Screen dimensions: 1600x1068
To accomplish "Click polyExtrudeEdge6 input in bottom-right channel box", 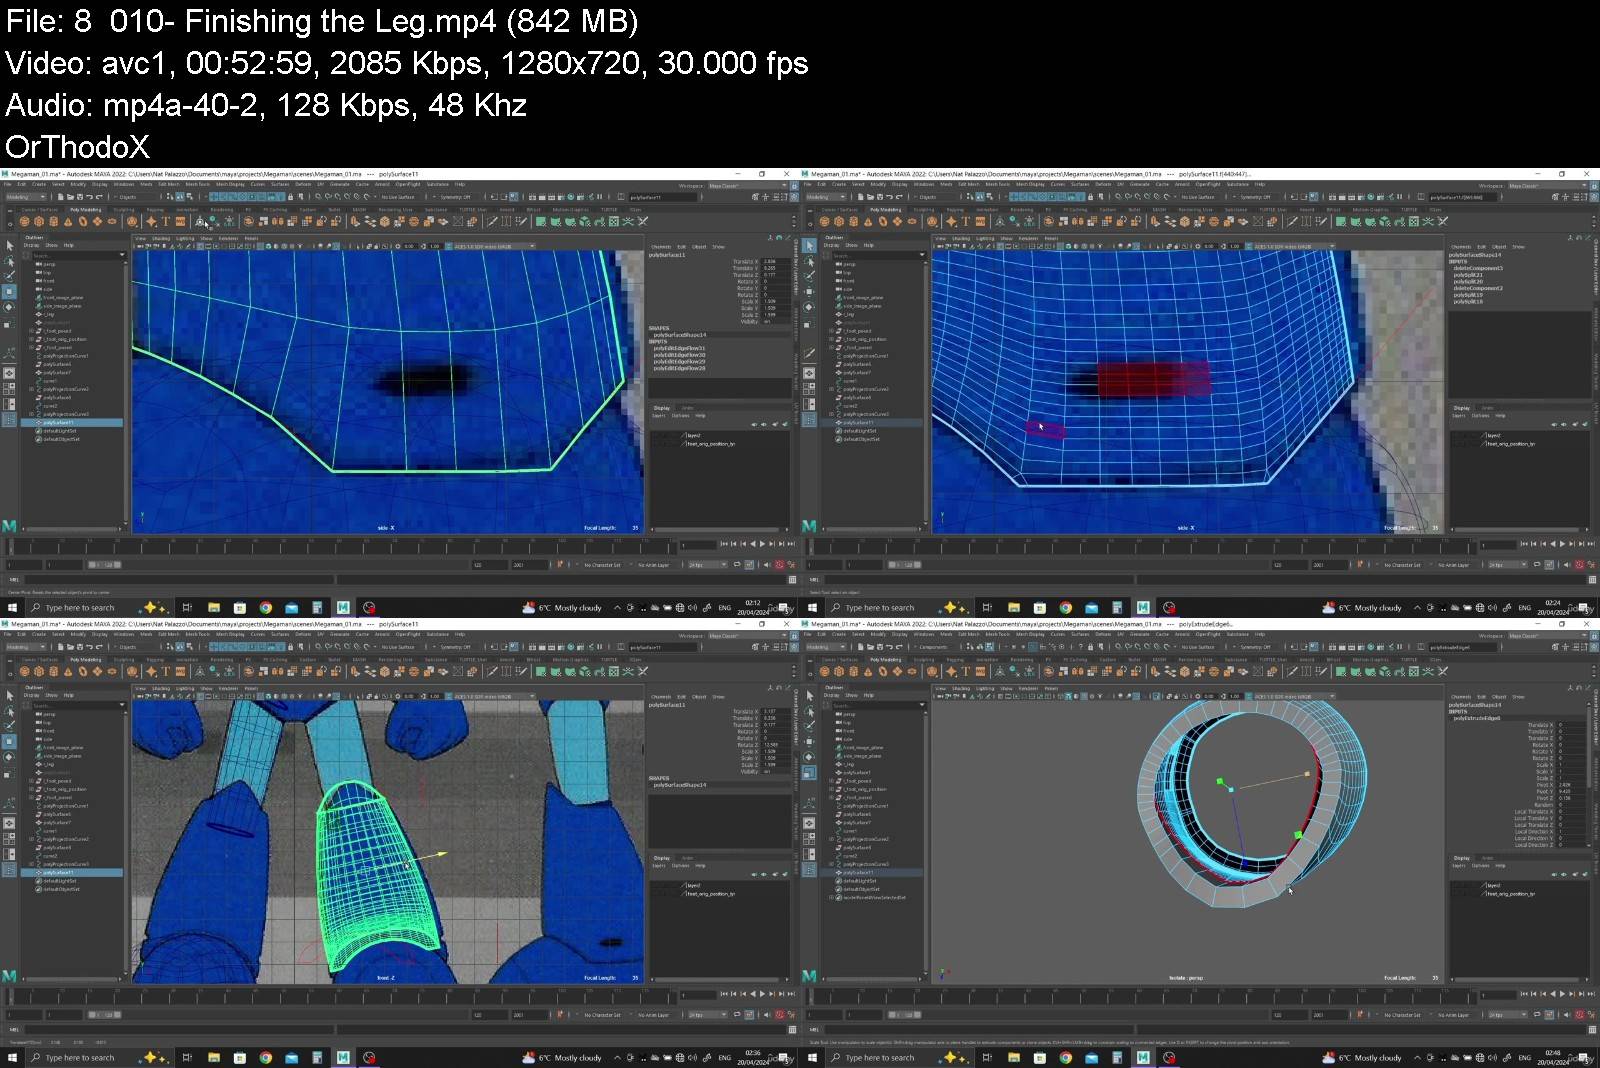I will pyautogui.click(x=1476, y=718).
